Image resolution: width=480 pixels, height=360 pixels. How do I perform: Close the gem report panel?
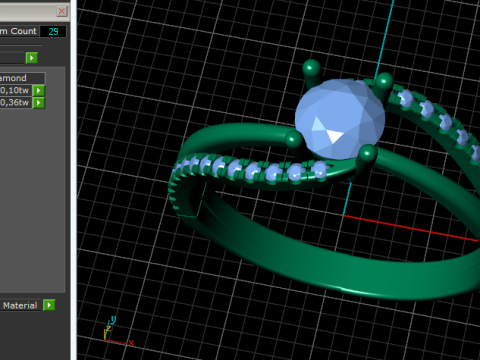[62, 11]
